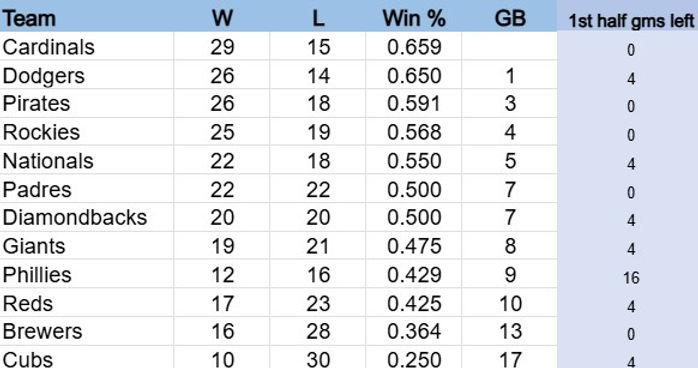Click the Giants win percentage 0.475
Viewport: 698px width, 368px height.
pos(414,246)
